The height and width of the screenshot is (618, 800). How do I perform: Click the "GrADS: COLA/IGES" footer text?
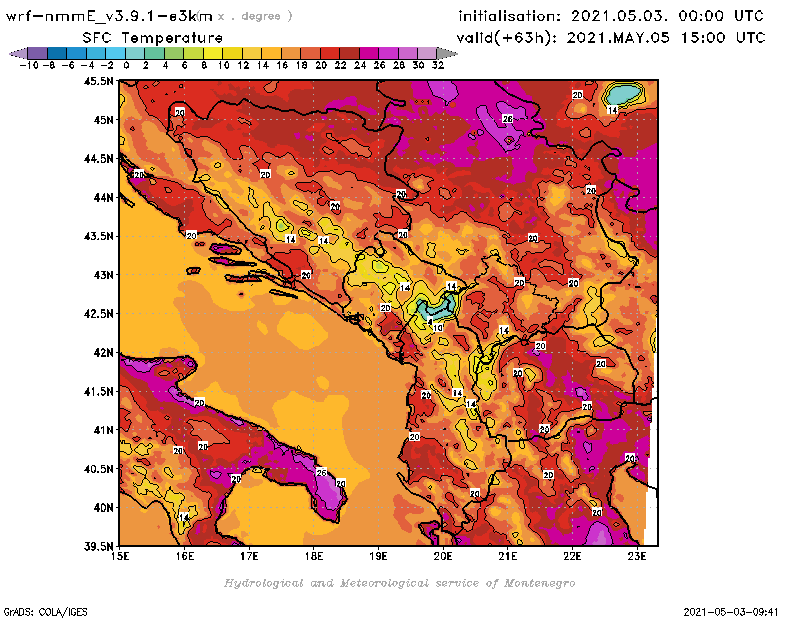[45, 611]
